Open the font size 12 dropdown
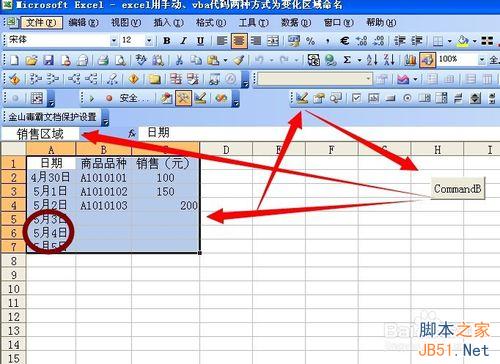Screen dimensions: 500x364 click(x=149, y=41)
